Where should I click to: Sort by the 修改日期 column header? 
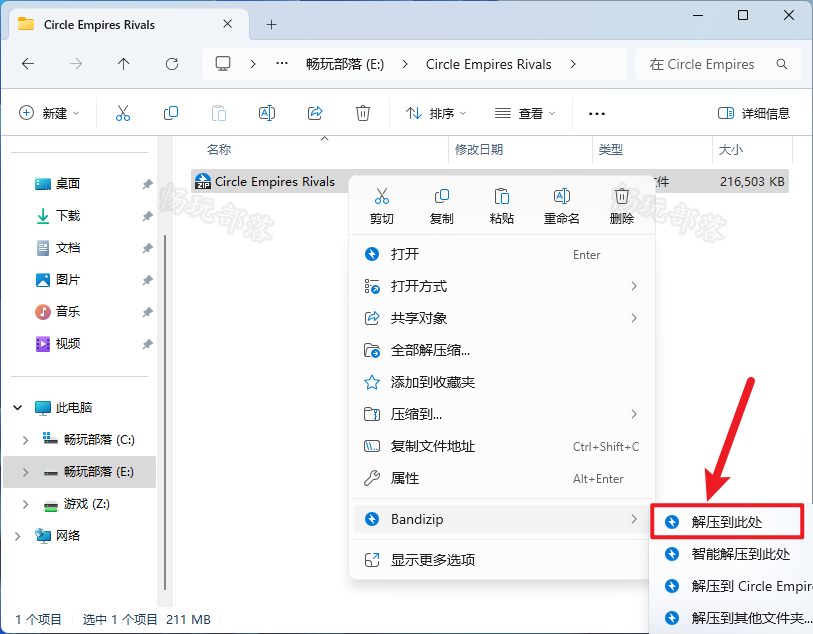(x=479, y=150)
